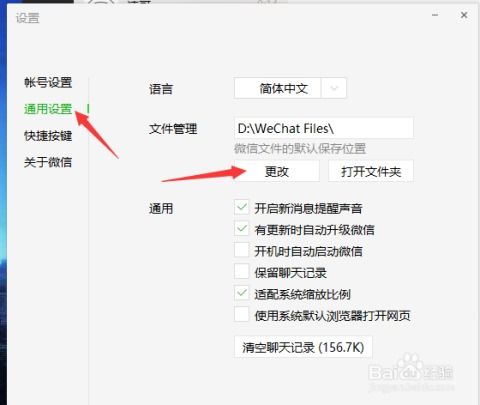Expand the 简体中文 language dropdown arrow
Image resolution: width=480 pixels, height=405 pixels.
pyautogui.click(x=334, y=88)
